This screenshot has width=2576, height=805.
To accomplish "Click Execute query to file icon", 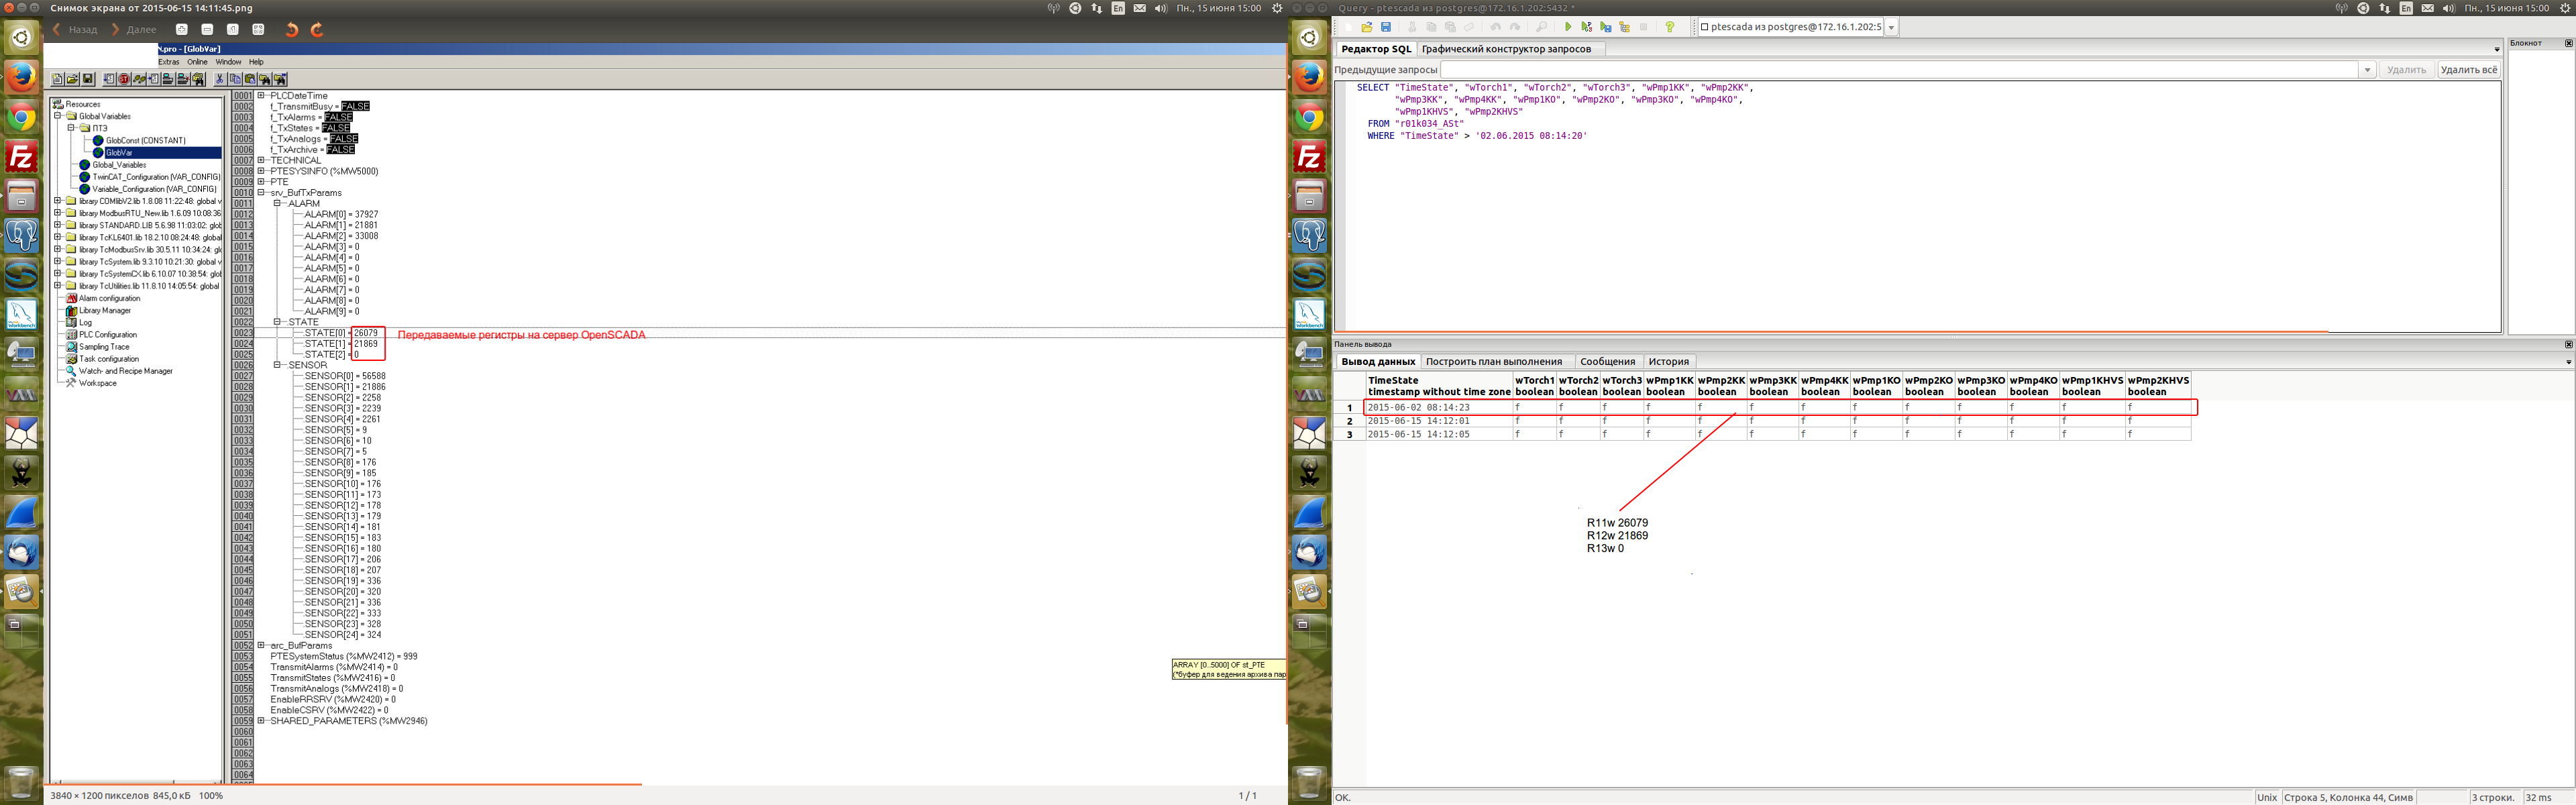I will (x=1605, y=28).
